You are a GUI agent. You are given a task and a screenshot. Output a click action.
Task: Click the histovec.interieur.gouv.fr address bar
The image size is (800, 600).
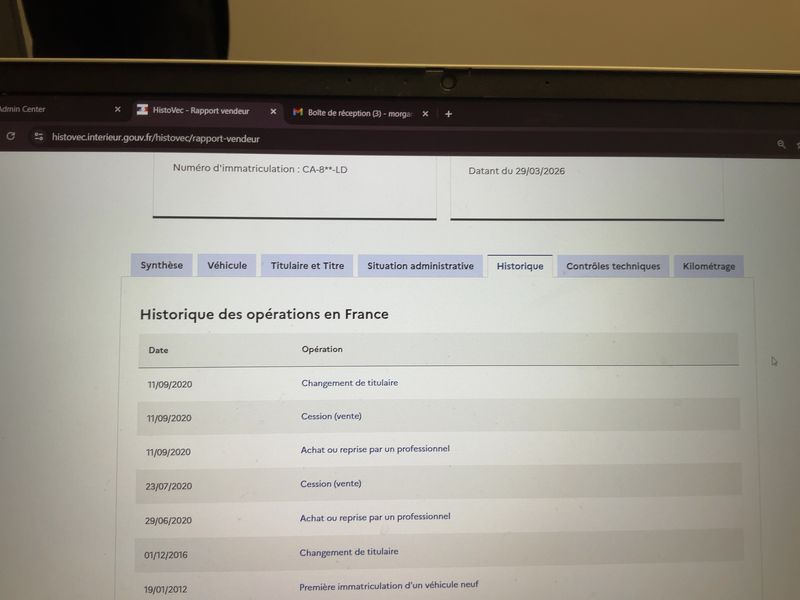(x=156, y=138)
